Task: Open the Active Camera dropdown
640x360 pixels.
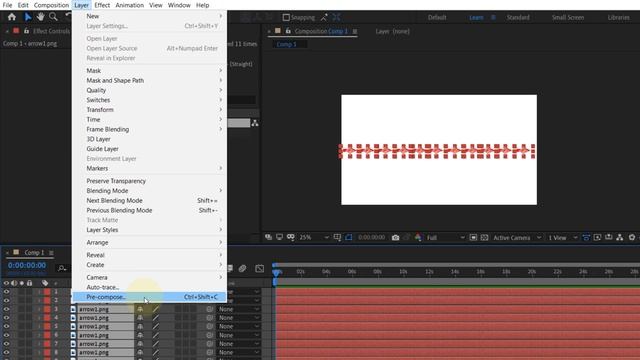Action: point(517,238)
